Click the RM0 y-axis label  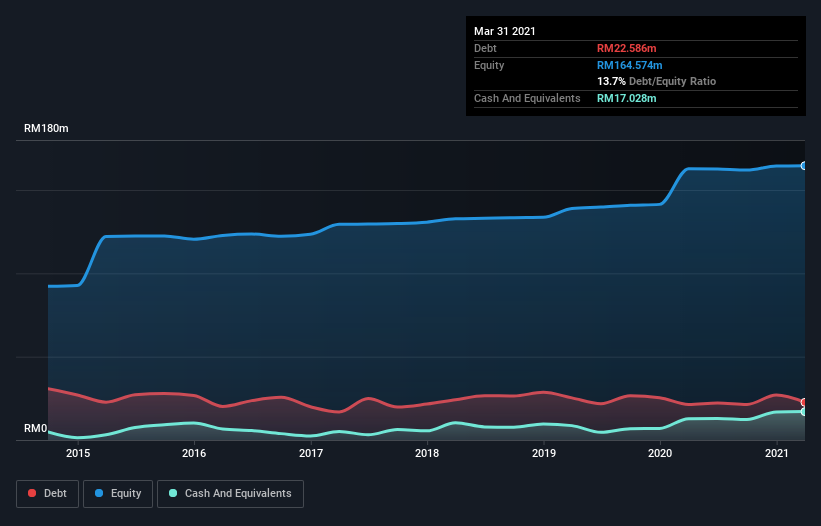click(36, 429)
